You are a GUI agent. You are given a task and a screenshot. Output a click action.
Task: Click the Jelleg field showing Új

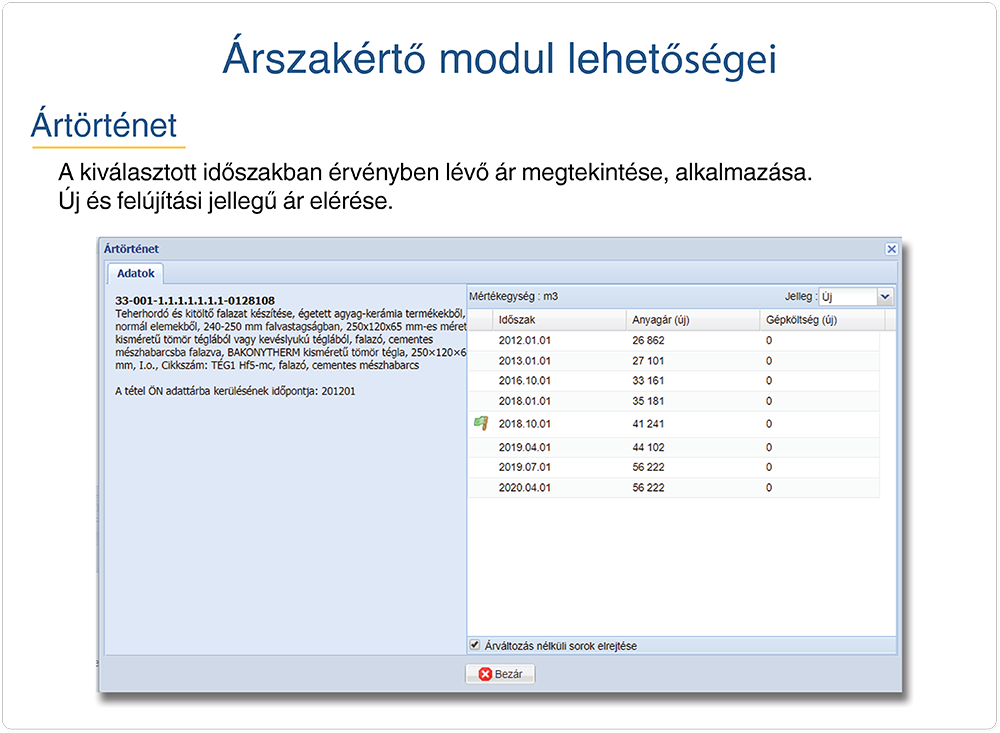coord(848,297)
